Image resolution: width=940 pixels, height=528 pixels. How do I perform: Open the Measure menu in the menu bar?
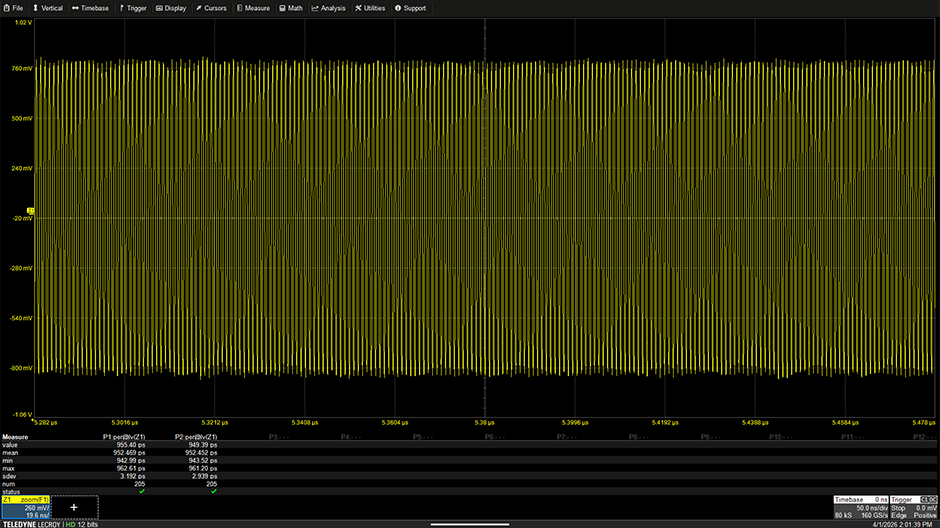(x=253, y=8)
